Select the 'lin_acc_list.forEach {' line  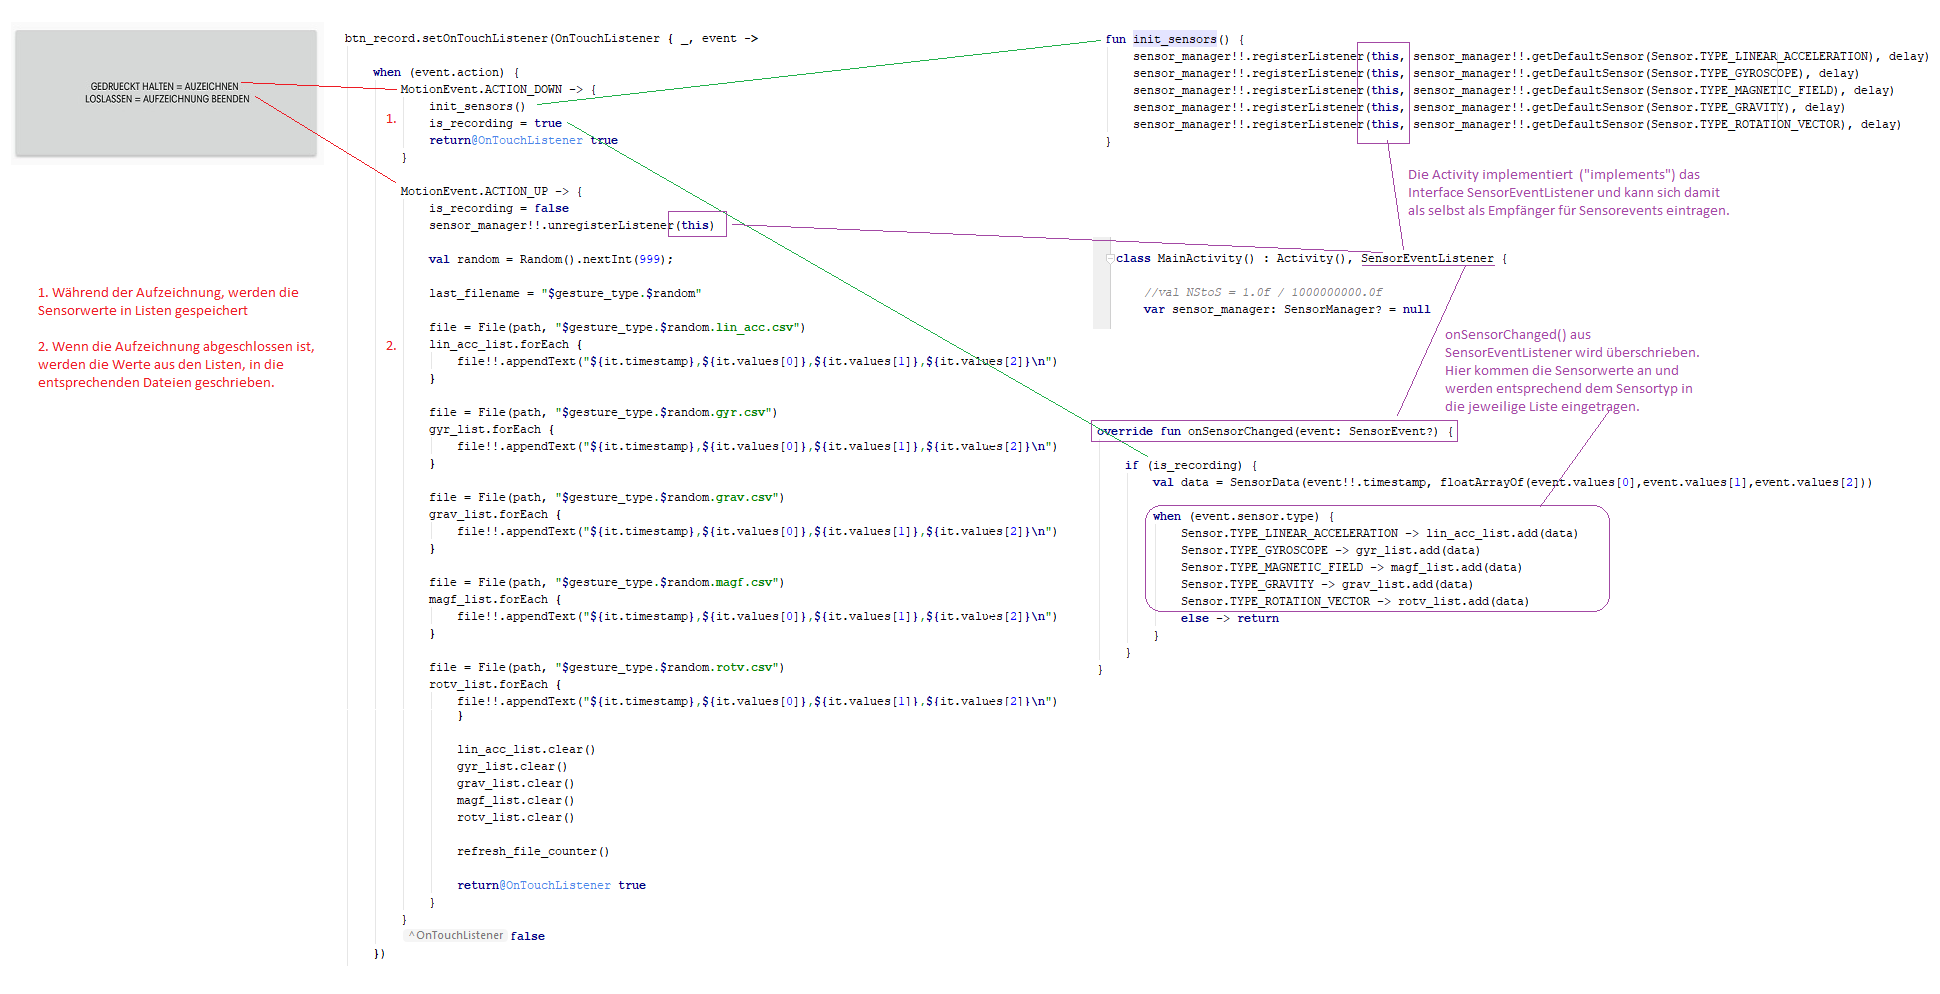[505, 345]
